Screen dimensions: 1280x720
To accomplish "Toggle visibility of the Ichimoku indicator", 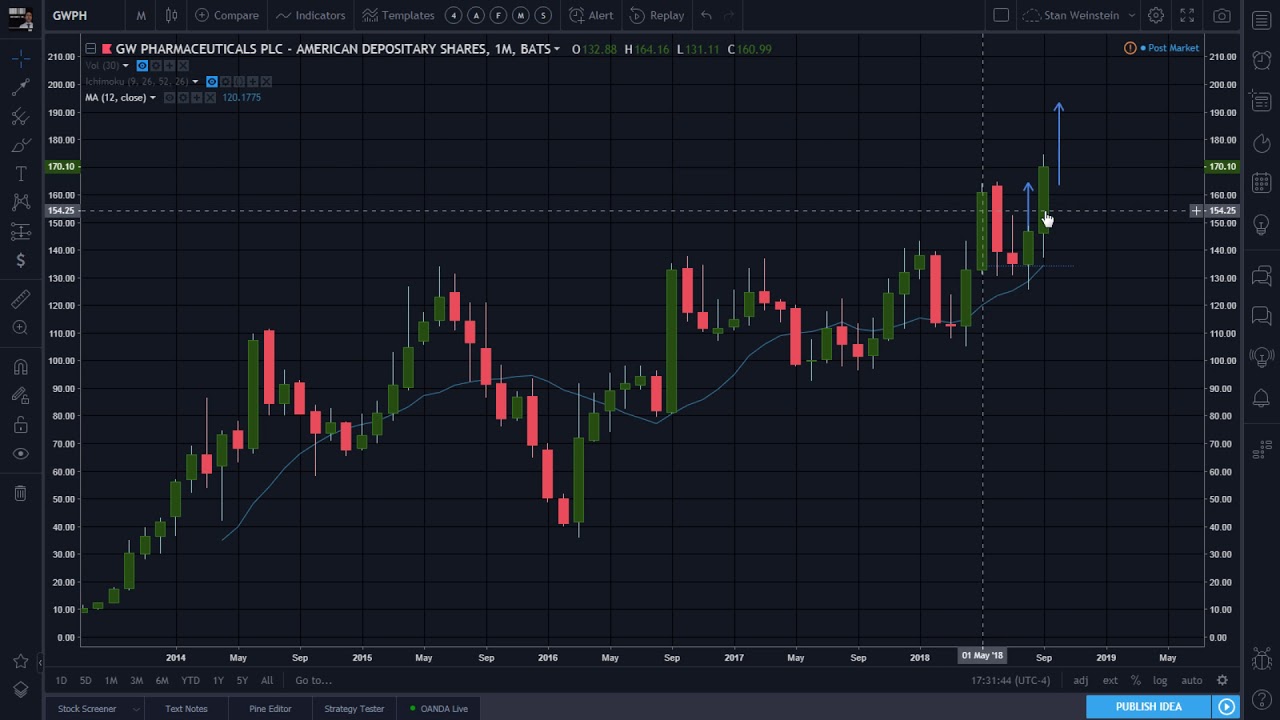I will tap(211, 82).
